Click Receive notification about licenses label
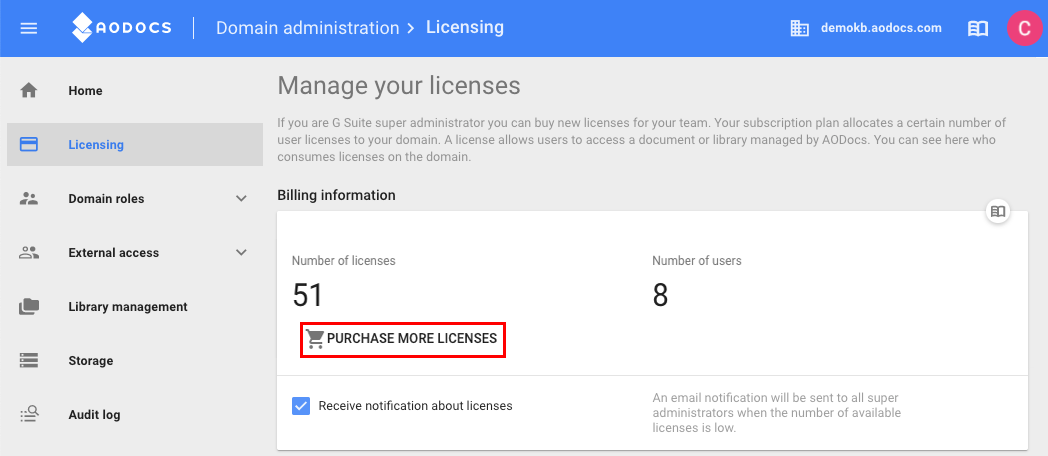Viewport: 1048px width, 456px height. [x=416, y=406]
